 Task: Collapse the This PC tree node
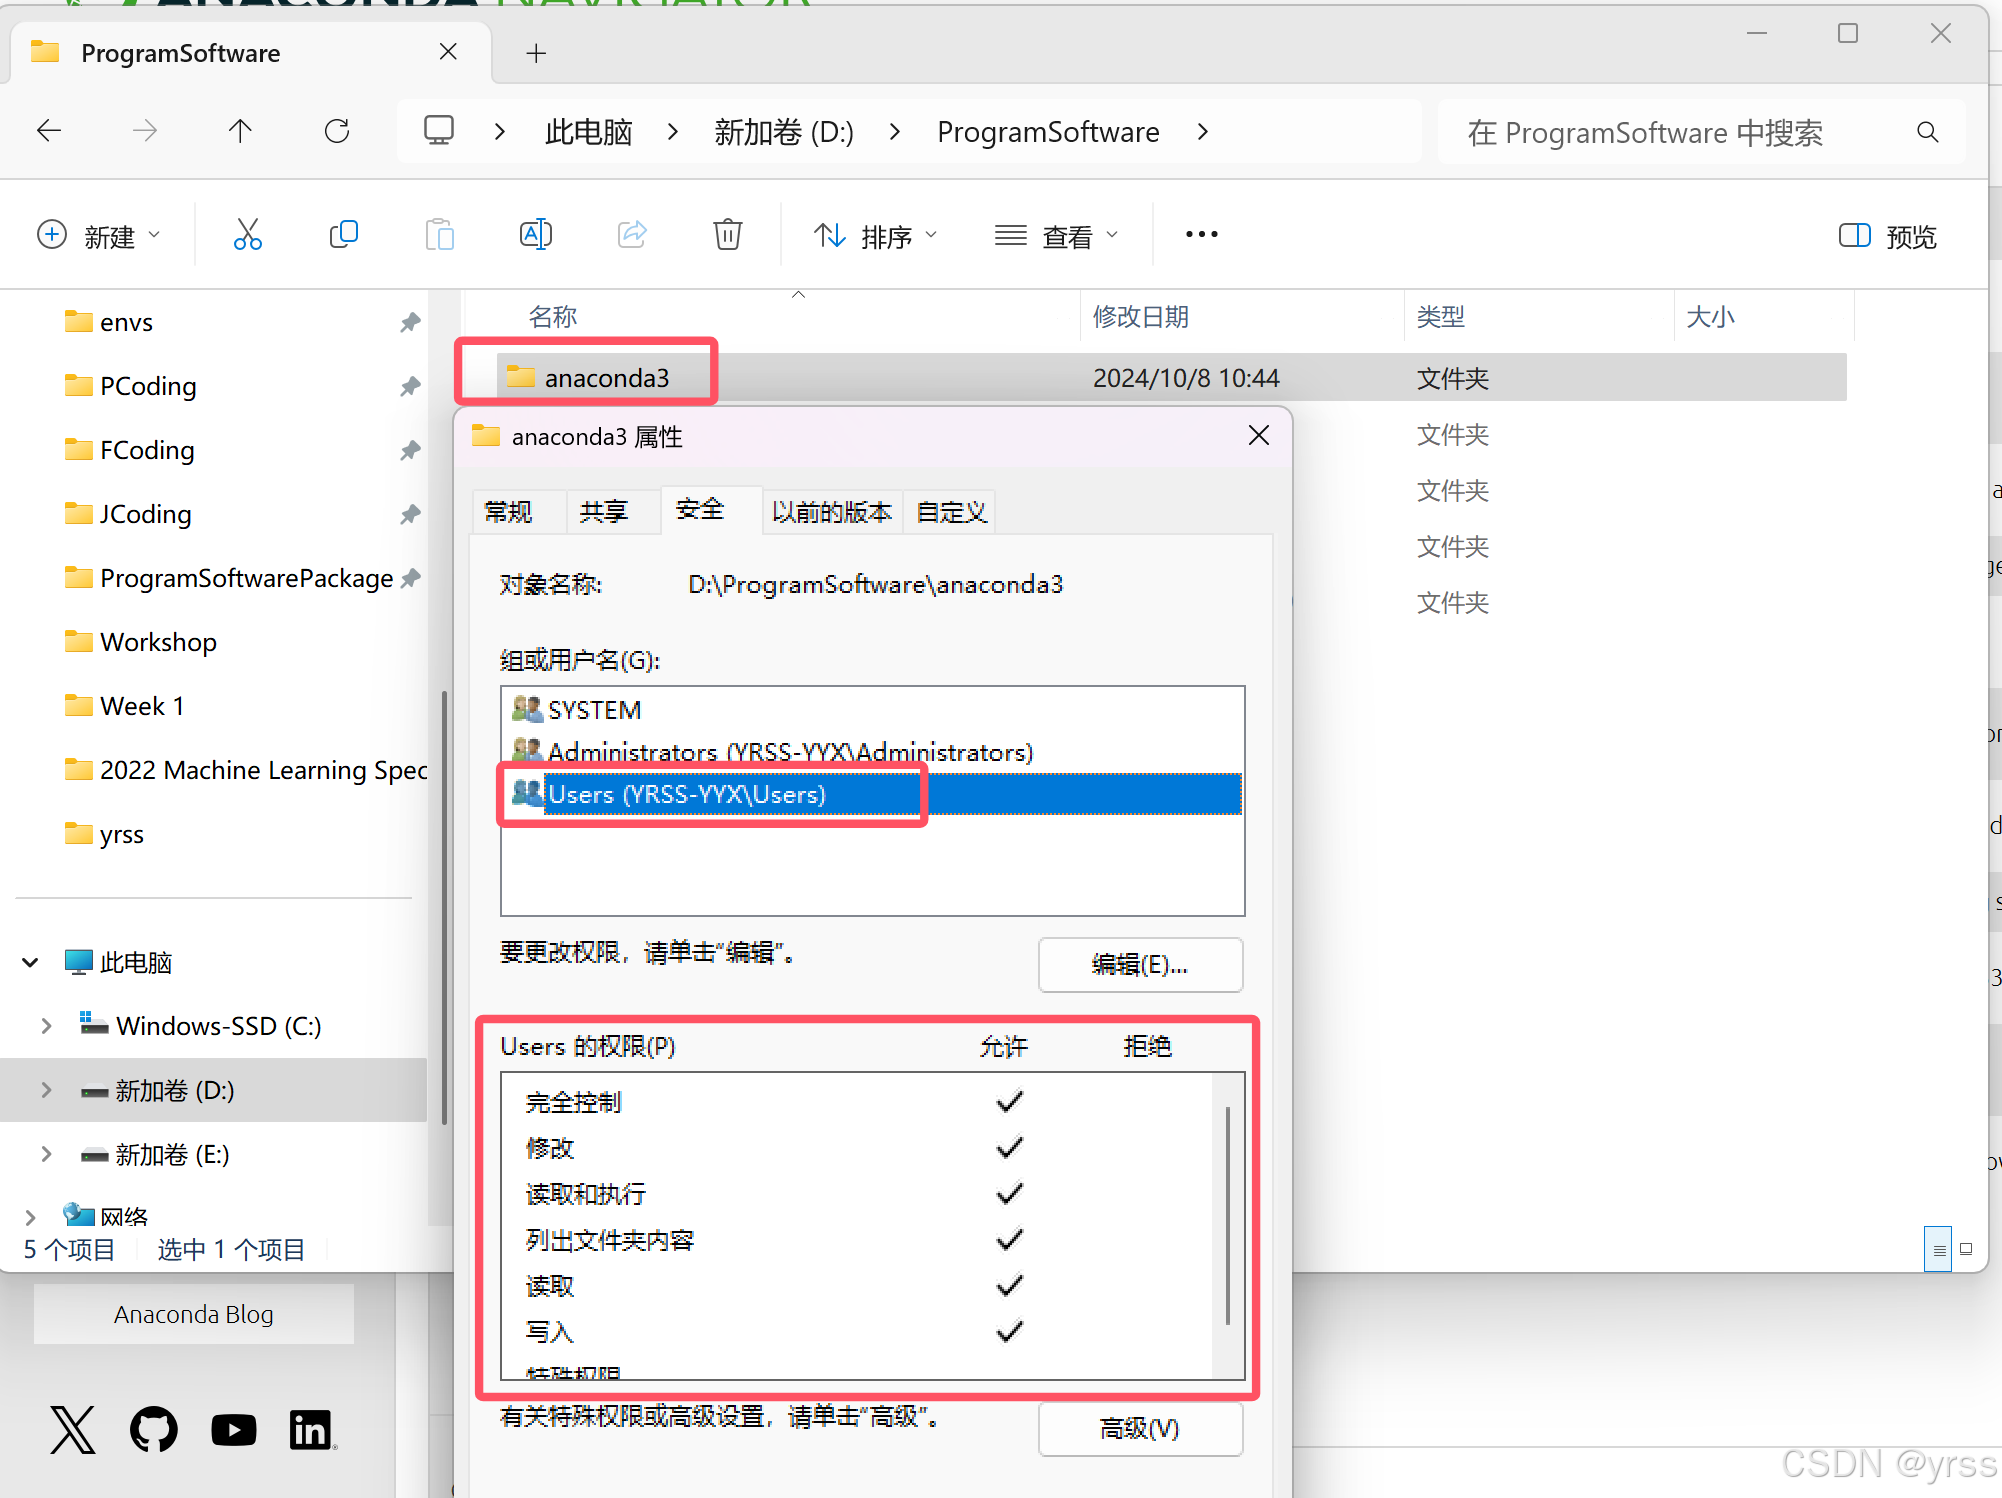pyautogui.click(x=30, y=962)
